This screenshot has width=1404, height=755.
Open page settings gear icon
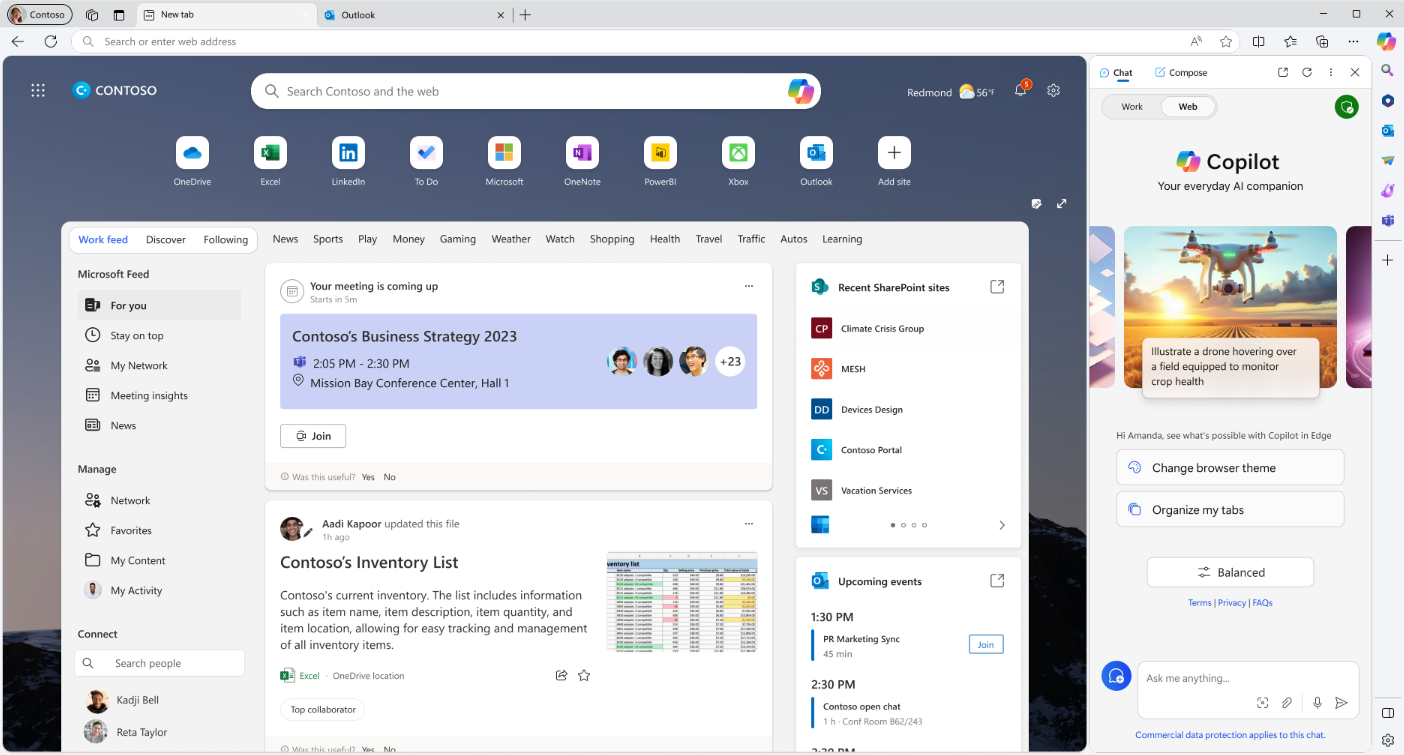pos(1053,90)
